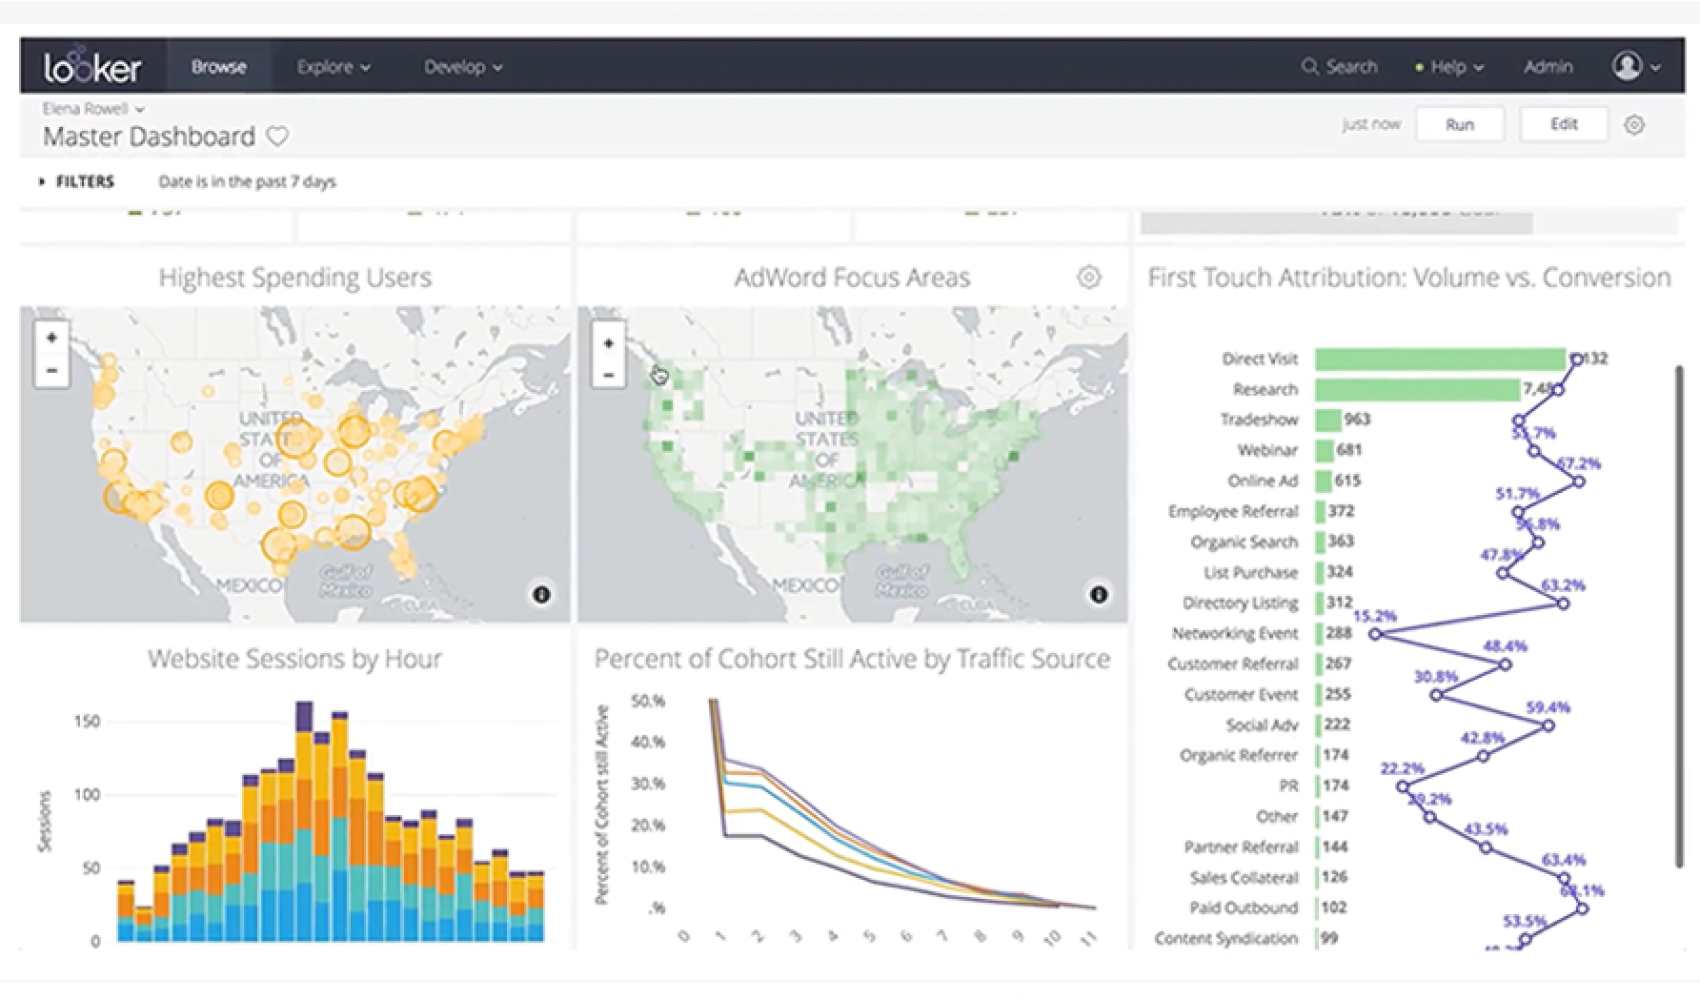
Task: Click the info icon on the Highest Spending Users map
Action: [541, 592]
